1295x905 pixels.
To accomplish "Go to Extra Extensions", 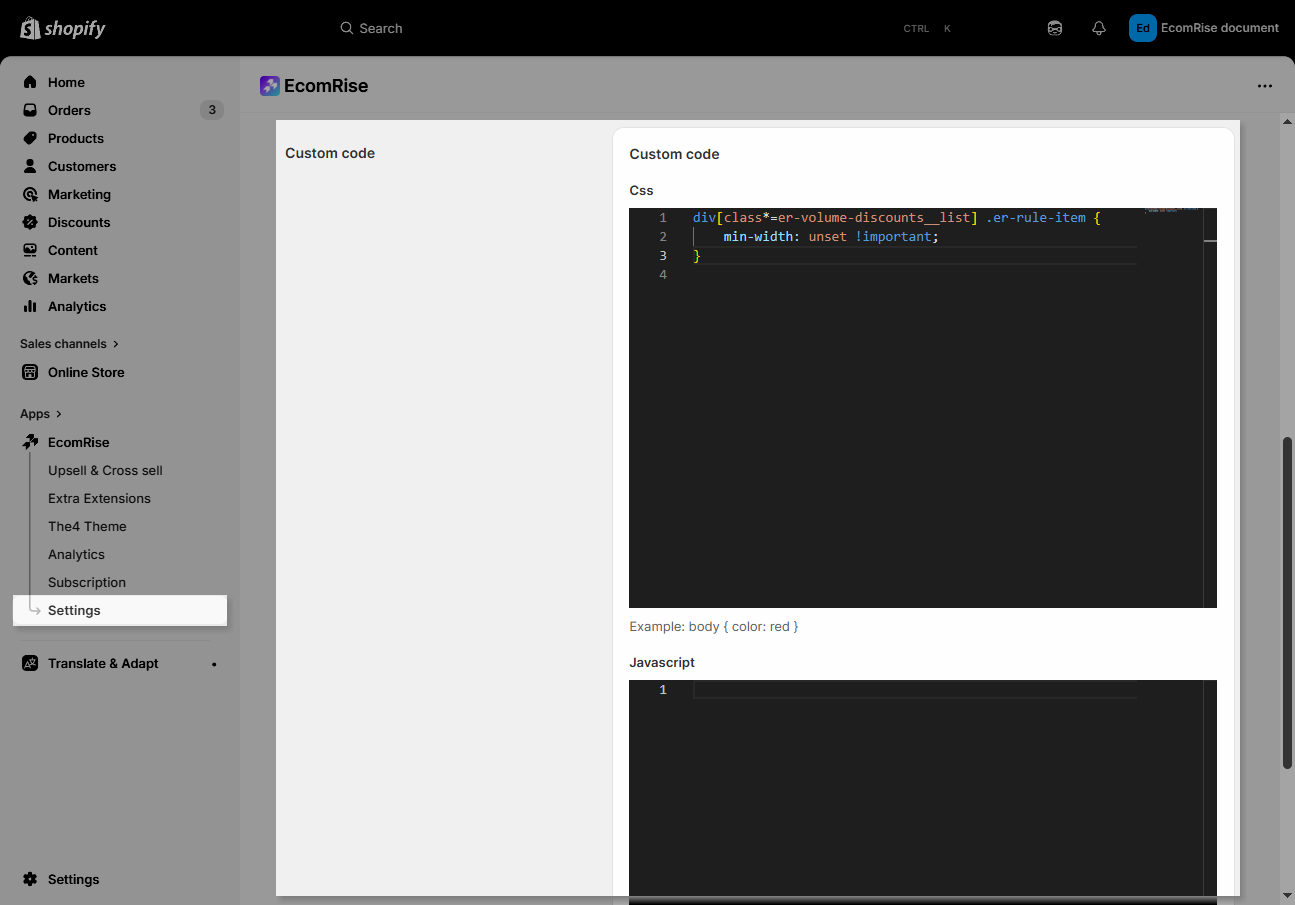I will point(99,498).
